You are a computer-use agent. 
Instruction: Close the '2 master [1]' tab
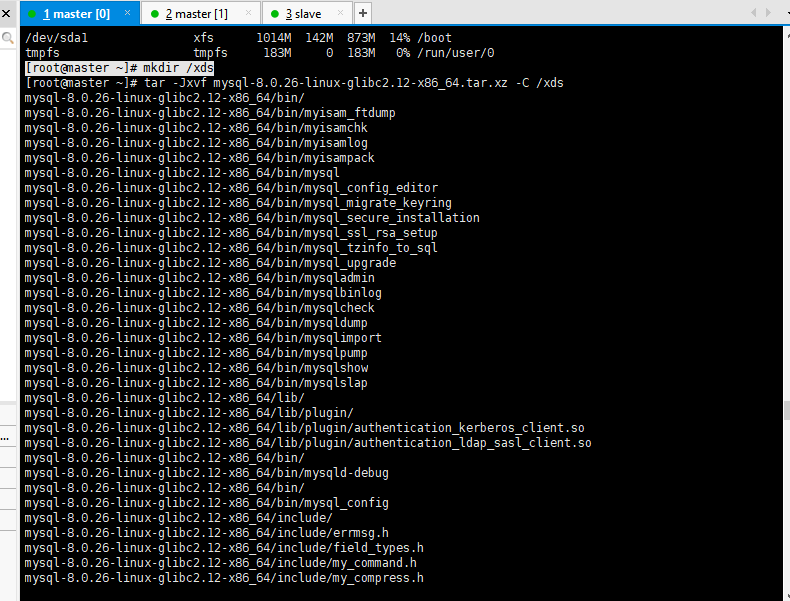coord(248,13)
